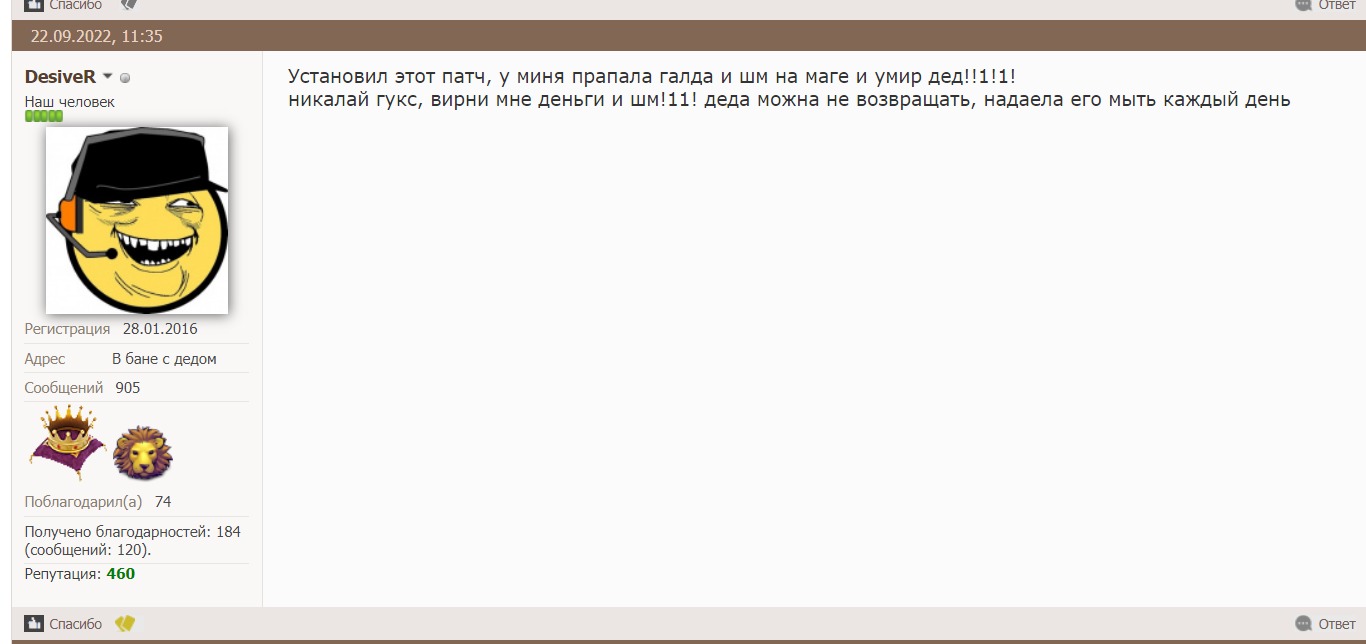
Task: Click the gray offline status dot near DesiveR
Action: 125,78
